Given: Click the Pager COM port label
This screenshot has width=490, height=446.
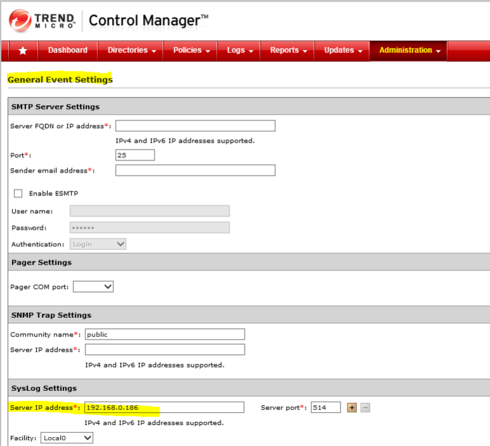Looking at the screenshot, I should pyautogui.click(x=39, y=287).
